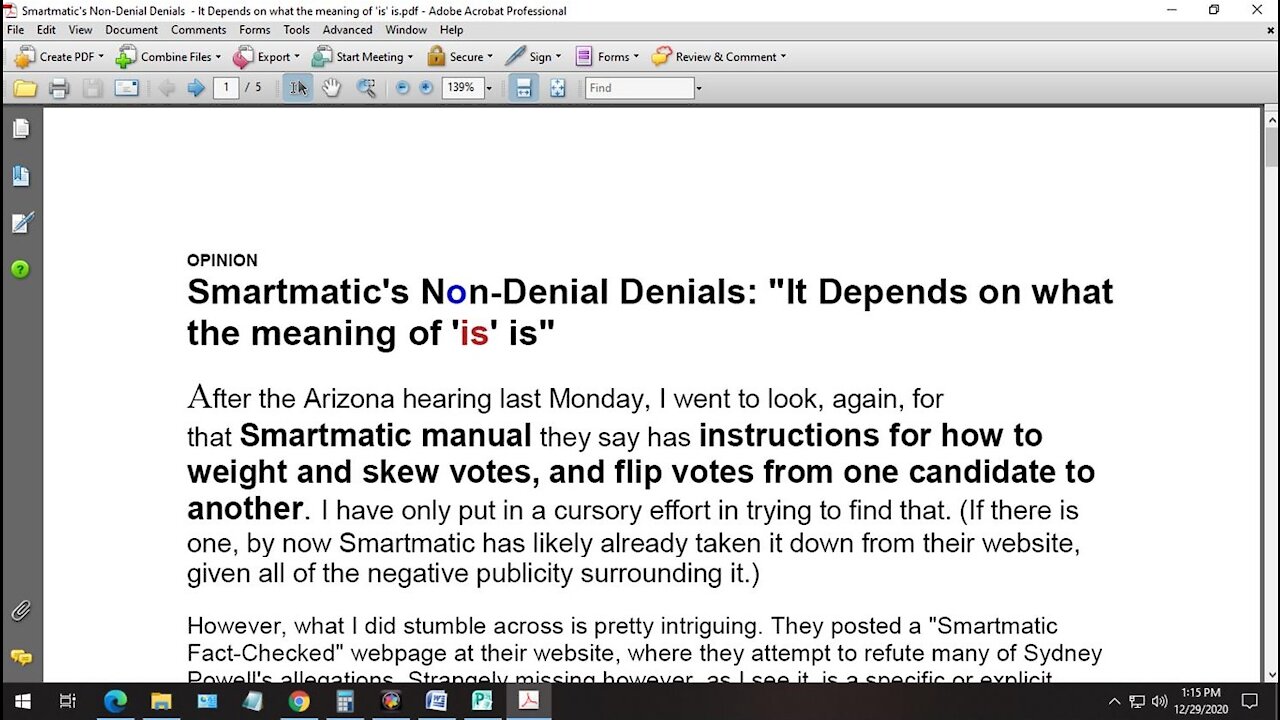Open the Windows Start menu
The width and height of the screenshot is (1280, 720).
point(23,701)
